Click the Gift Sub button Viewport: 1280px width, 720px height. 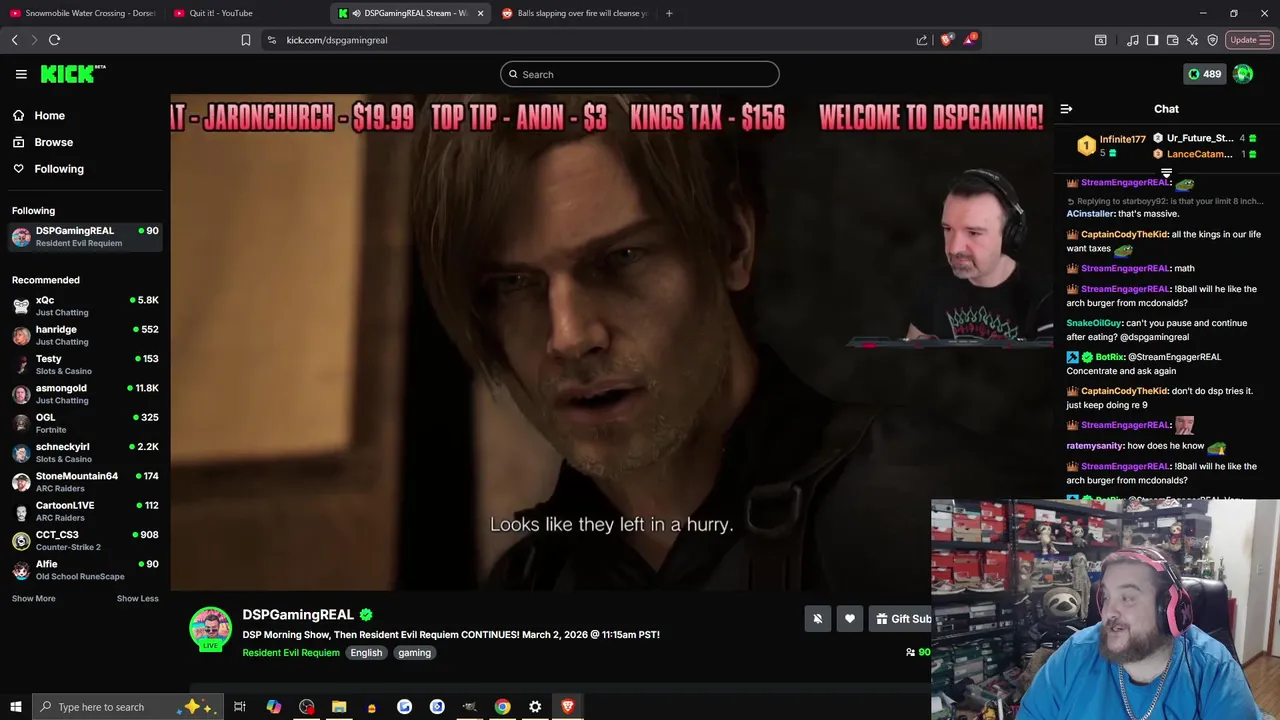(x=901, y=619)
